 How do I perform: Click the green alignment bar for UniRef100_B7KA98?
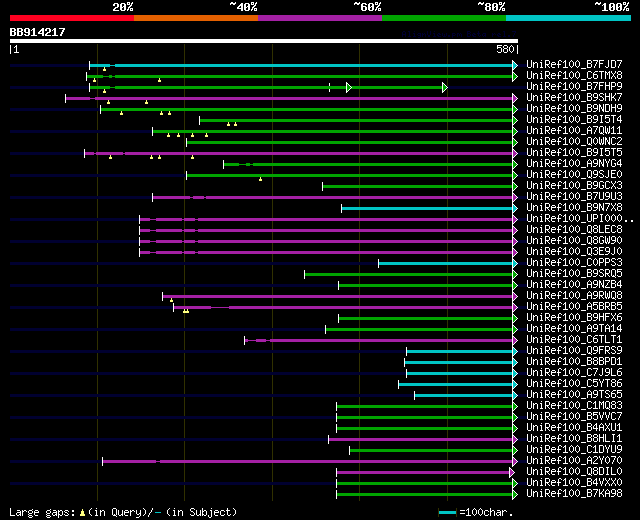pyautogui.click(x=427, y=495)
